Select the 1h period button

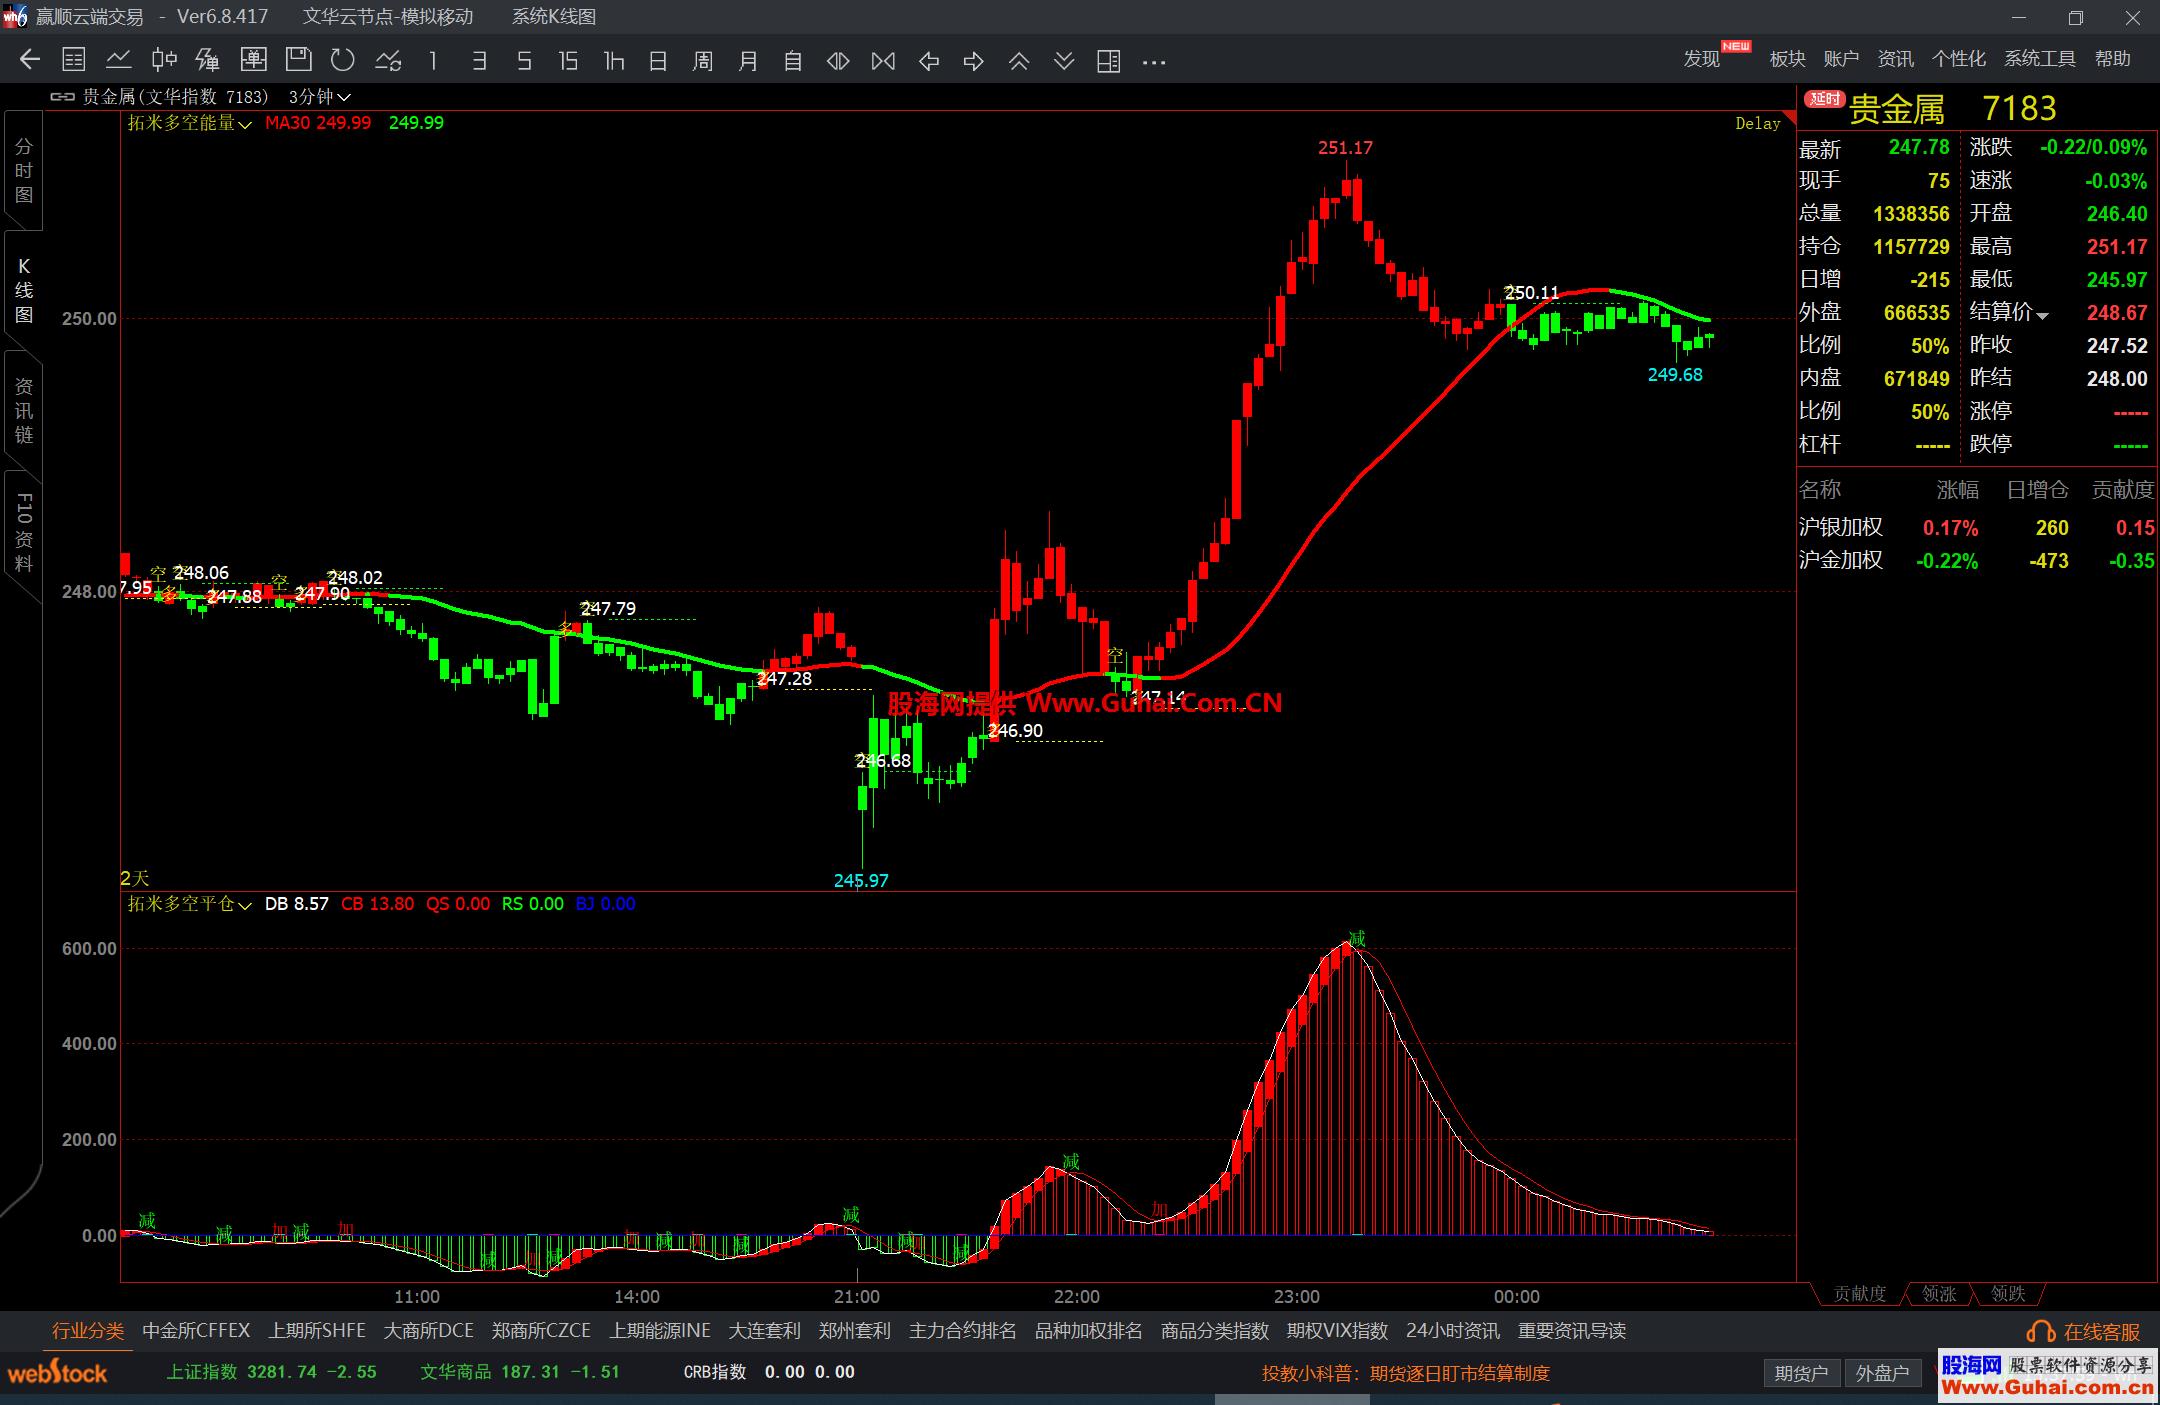point(614,61)
